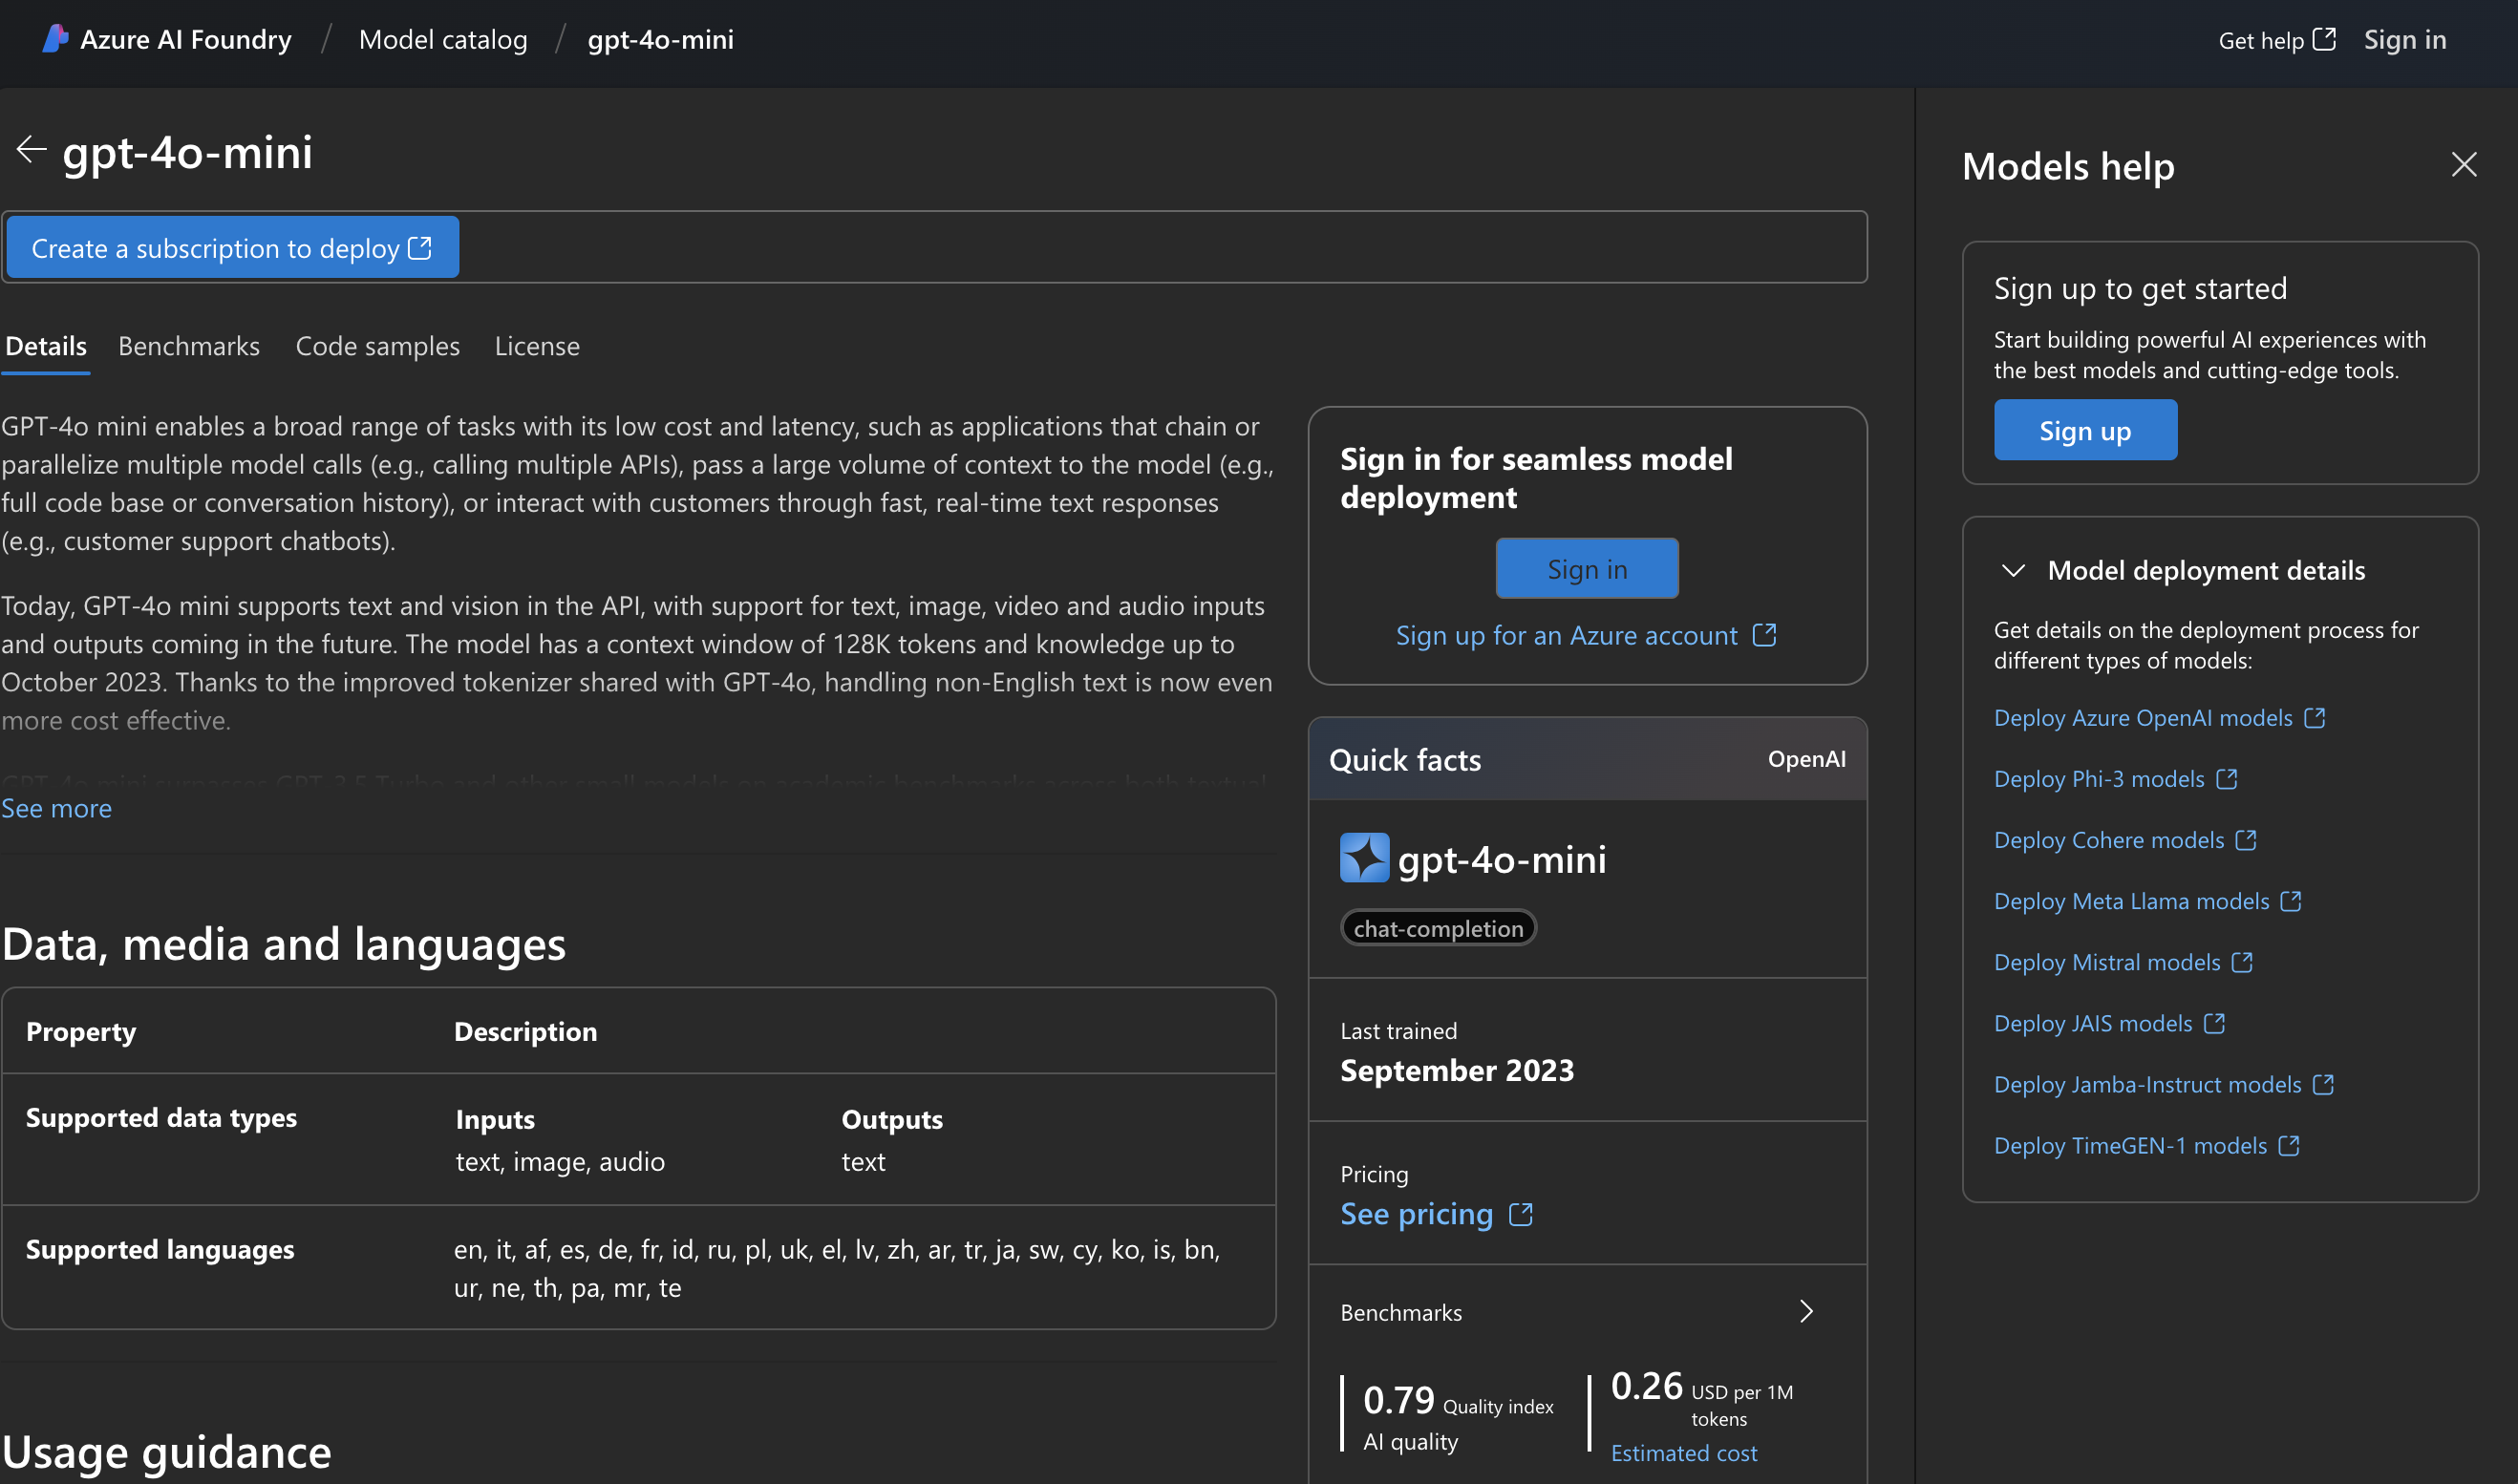The height and width of the screenshot is (1484, 2518).
Task: Click the September 2023 last trained value
Action: pyautogui.click(x=1457, y=1070)
